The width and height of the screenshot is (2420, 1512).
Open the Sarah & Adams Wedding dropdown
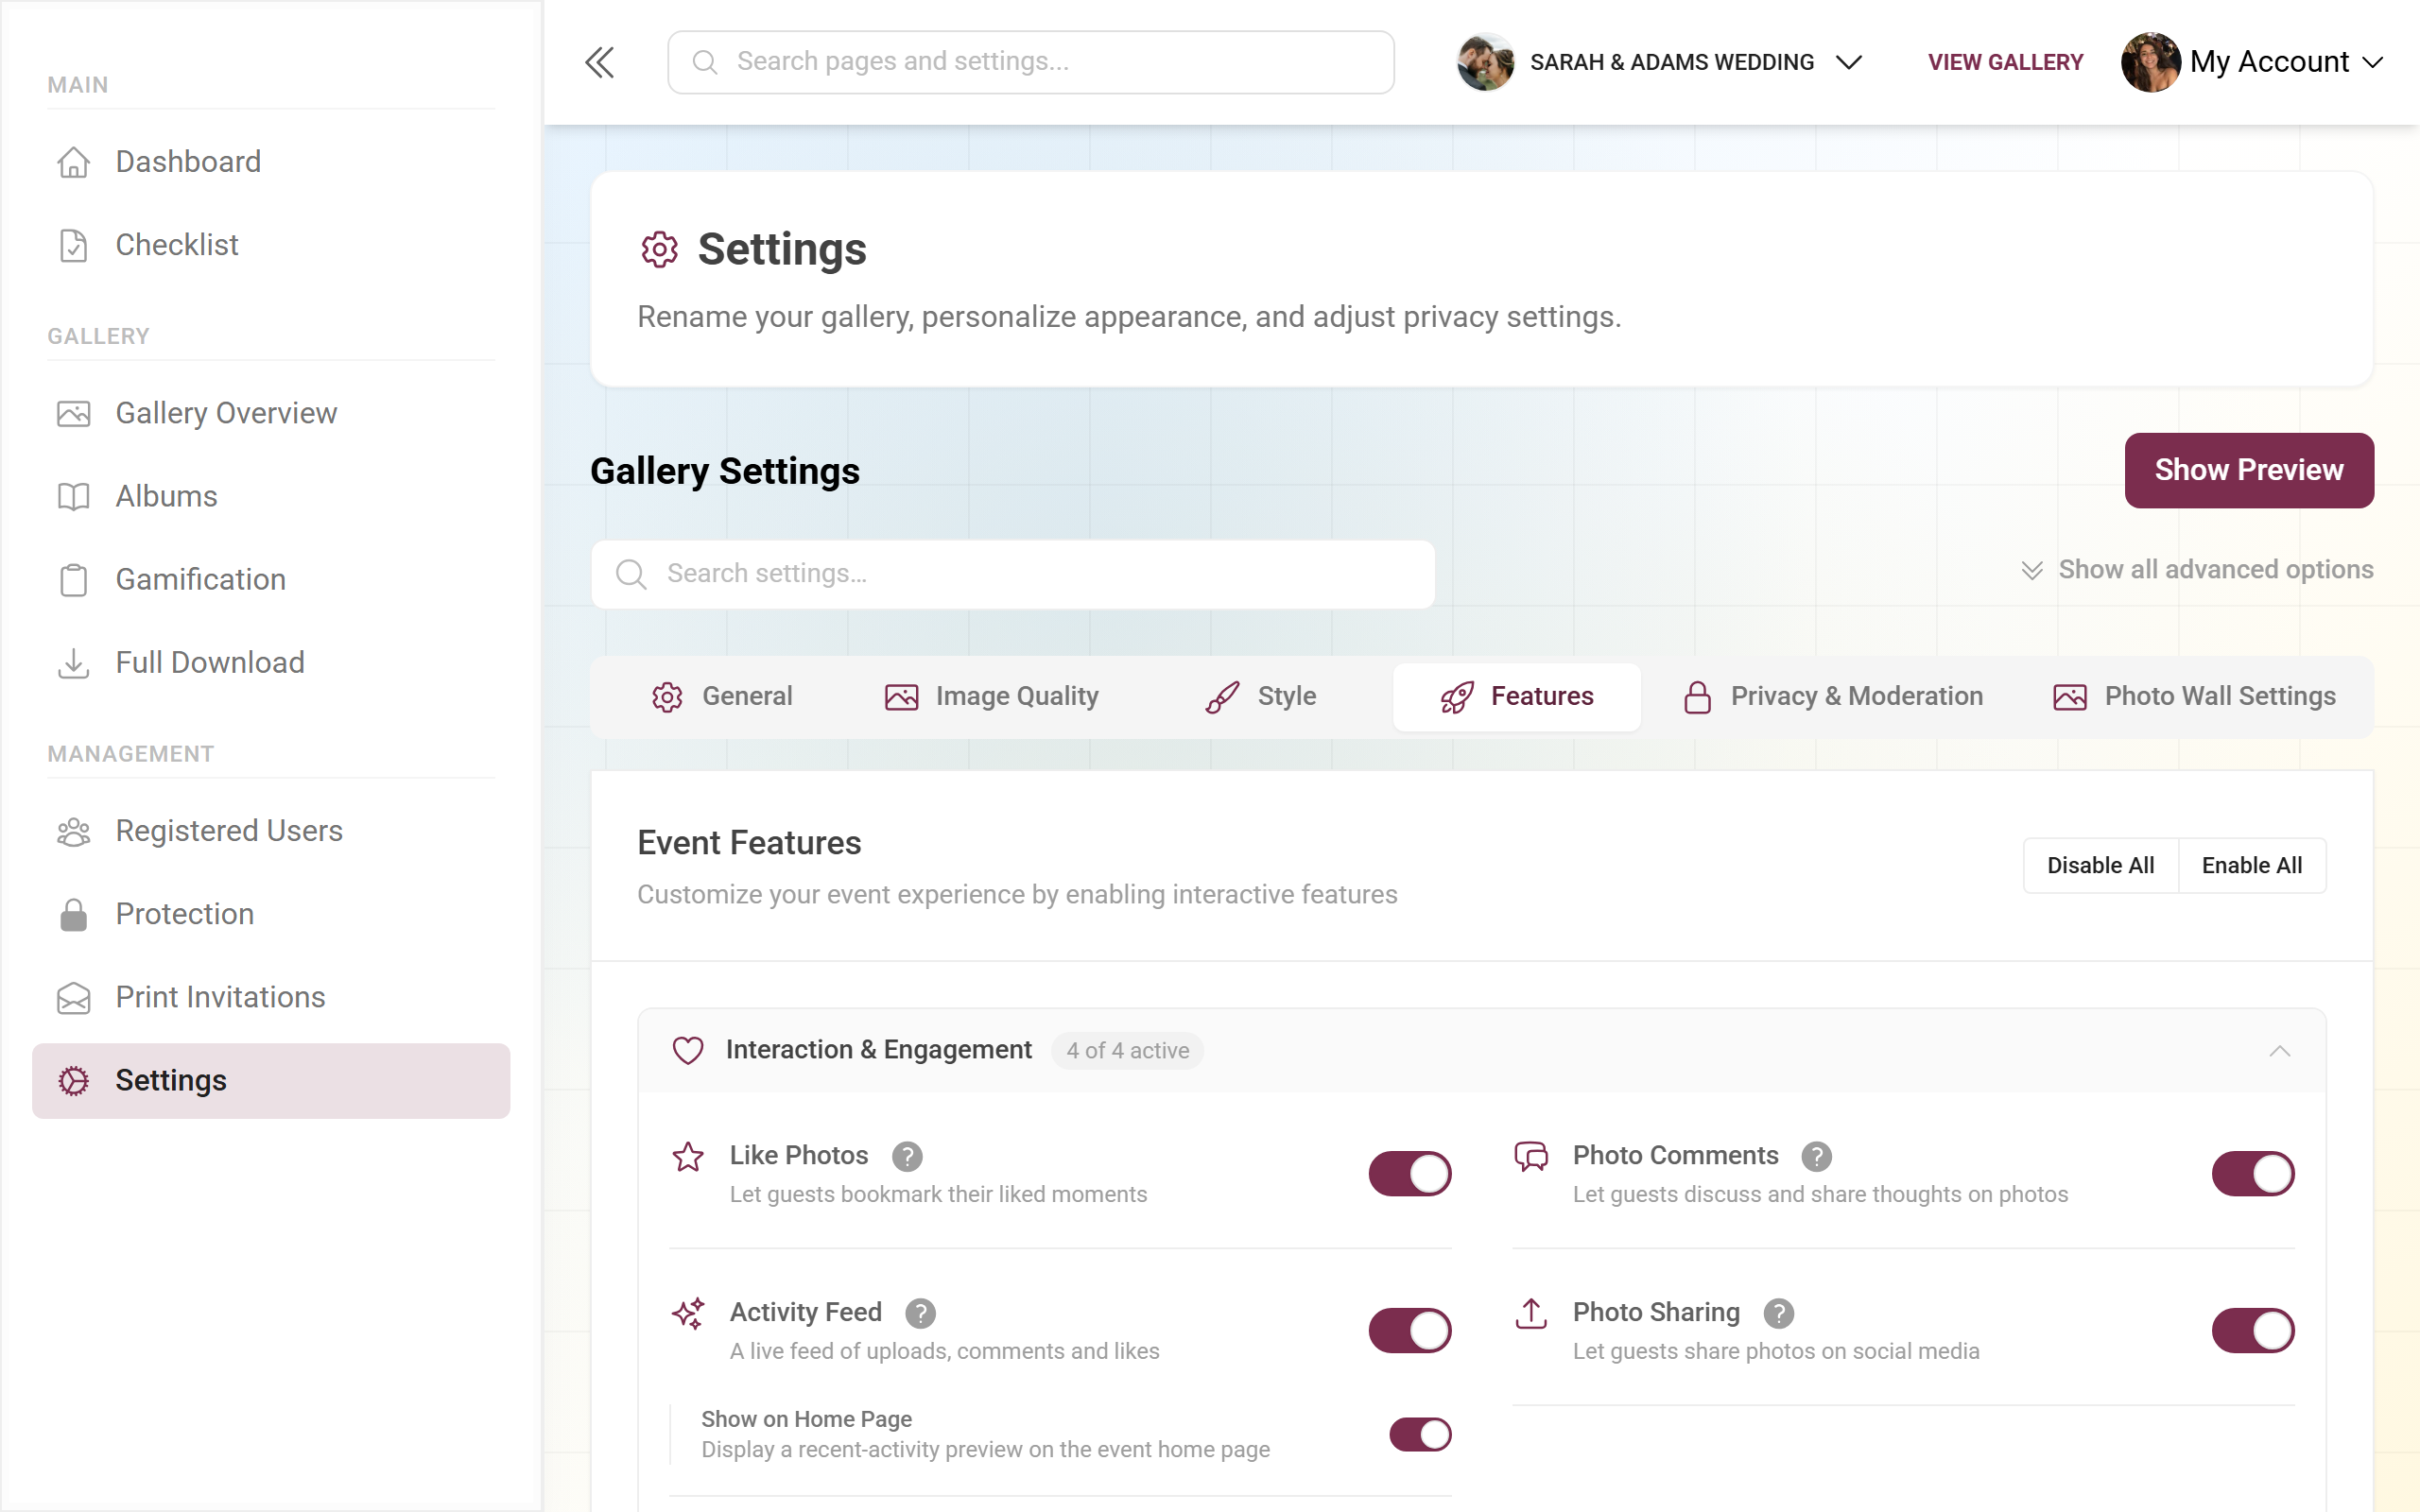coord(1660,62)
